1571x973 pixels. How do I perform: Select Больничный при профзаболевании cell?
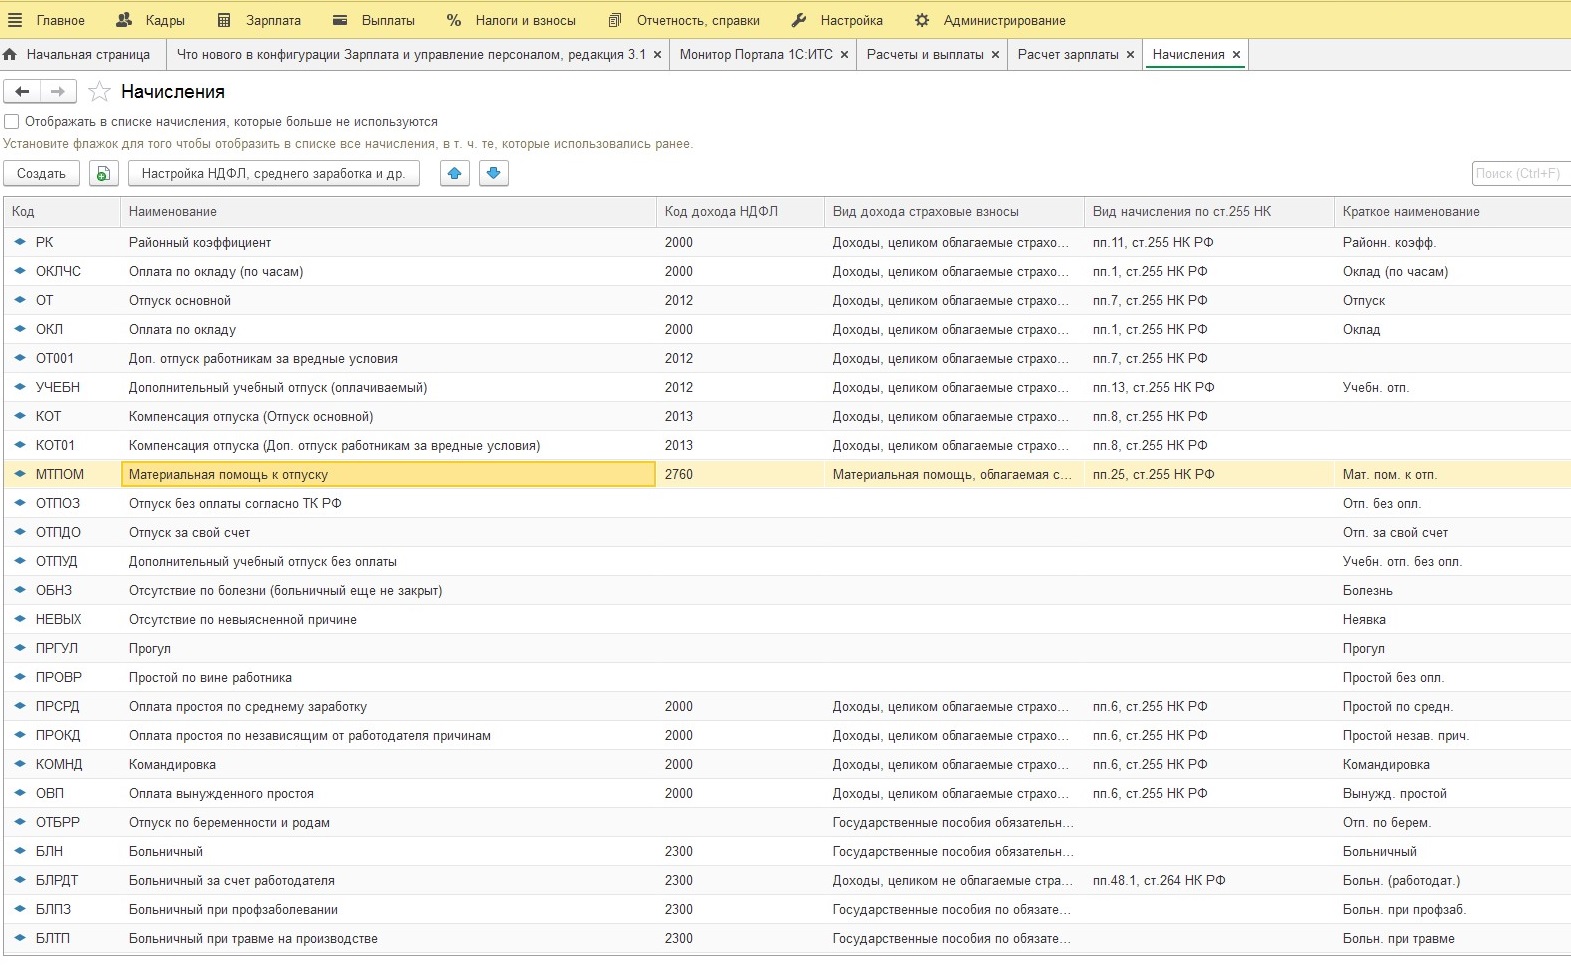[388, 909]
